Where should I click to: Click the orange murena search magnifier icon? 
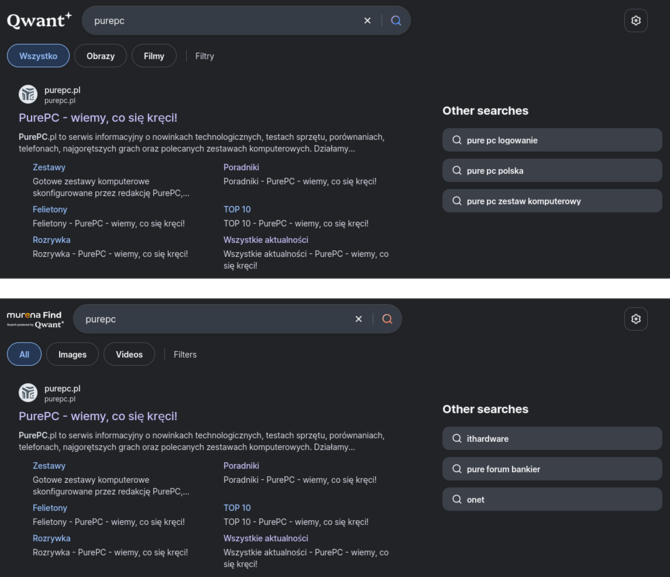(x=387, y=319)
